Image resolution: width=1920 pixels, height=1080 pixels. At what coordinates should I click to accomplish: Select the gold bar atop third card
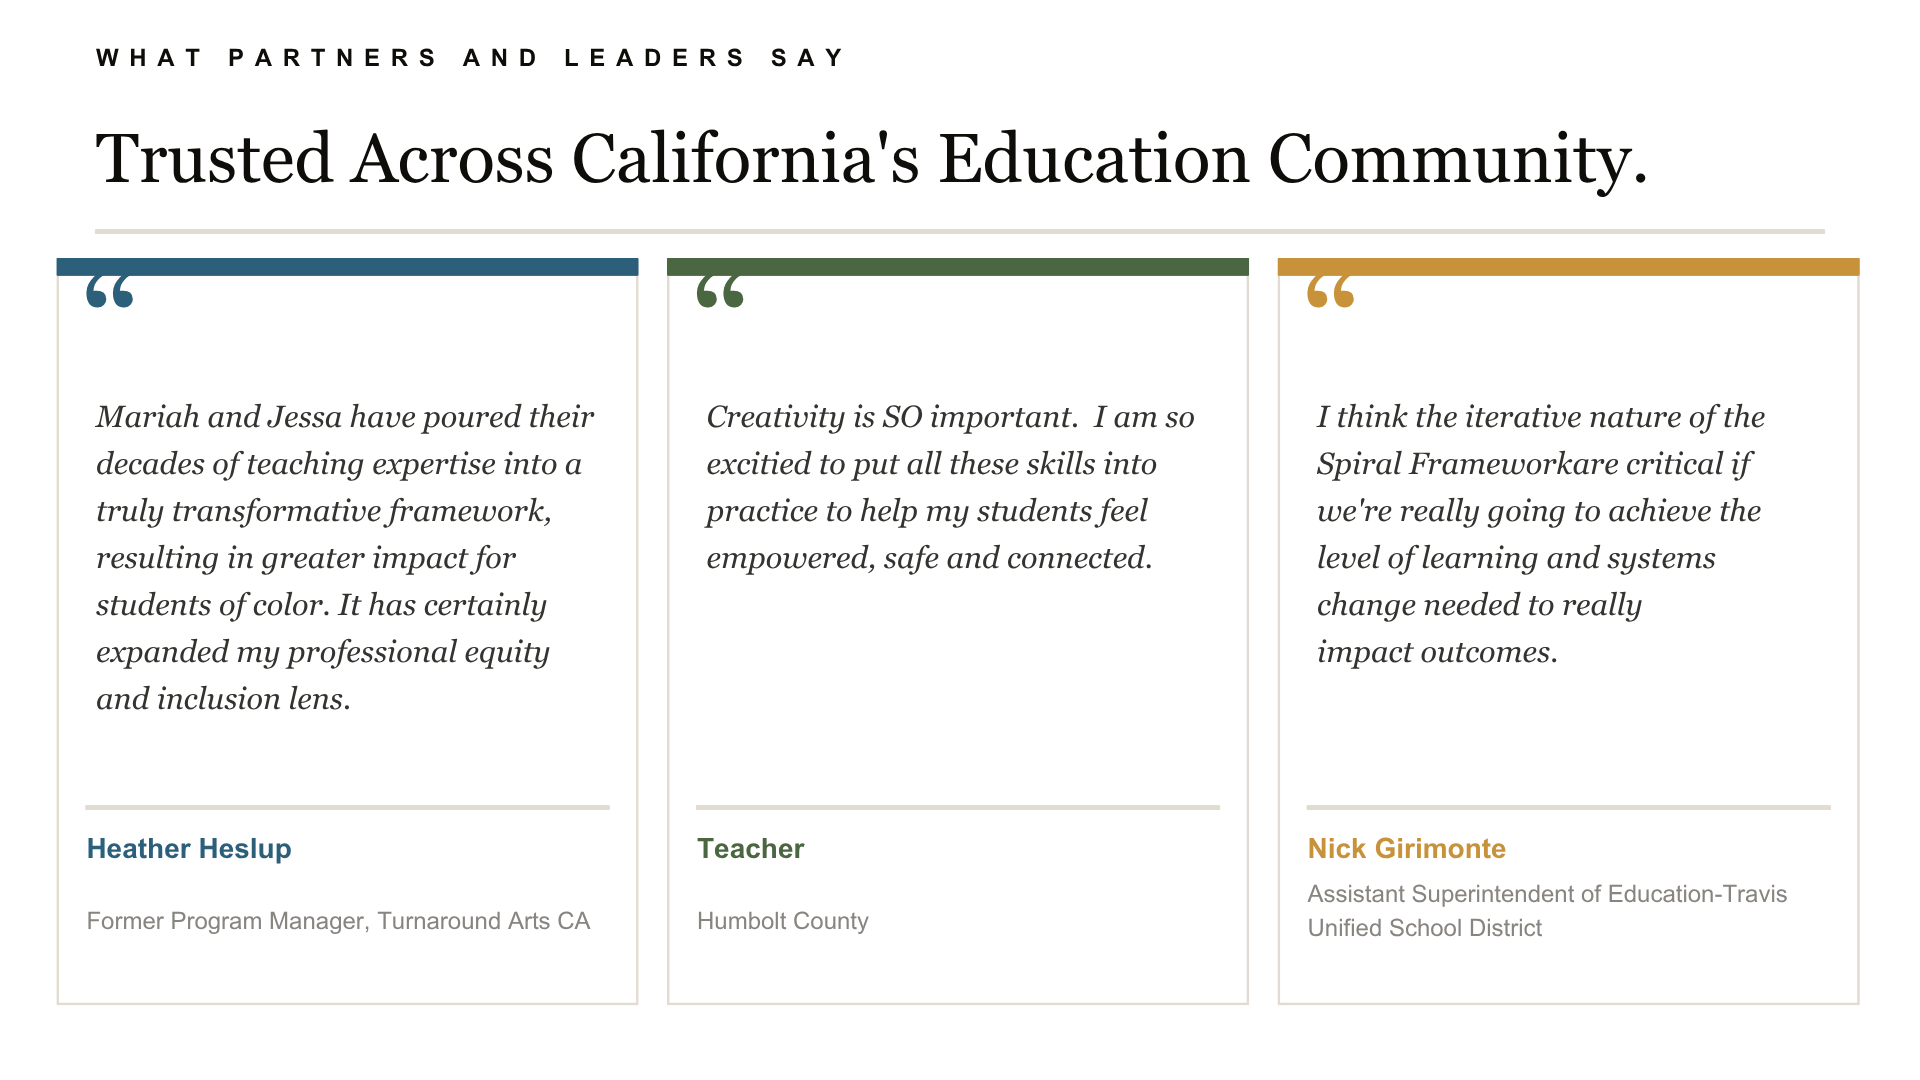click(x=1568, y=267)
